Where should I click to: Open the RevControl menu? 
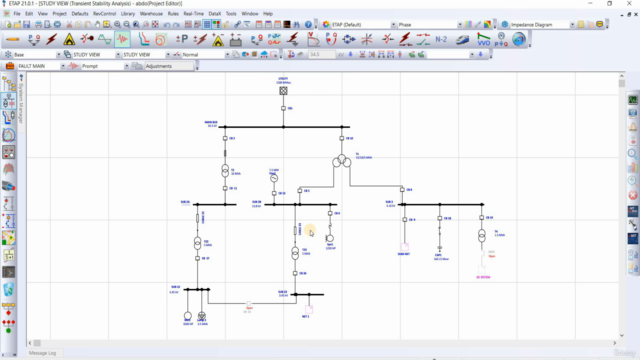coord(104,13)
